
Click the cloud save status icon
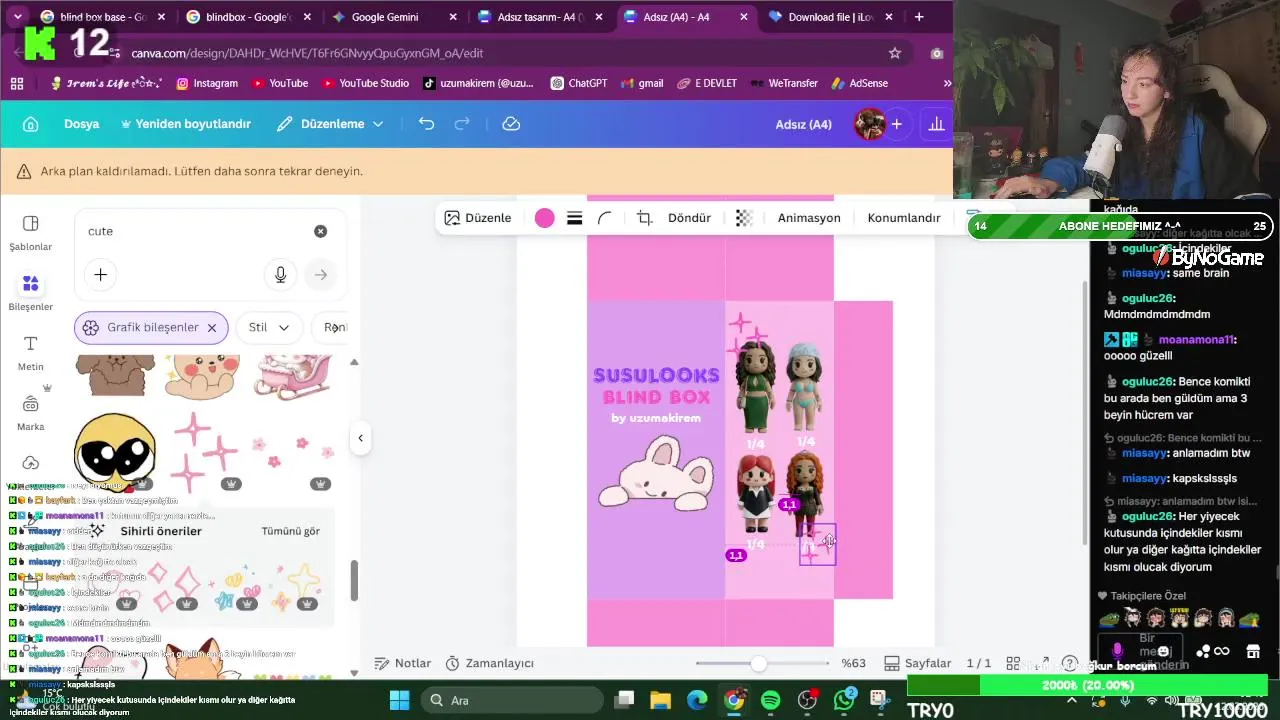point(511,124)
